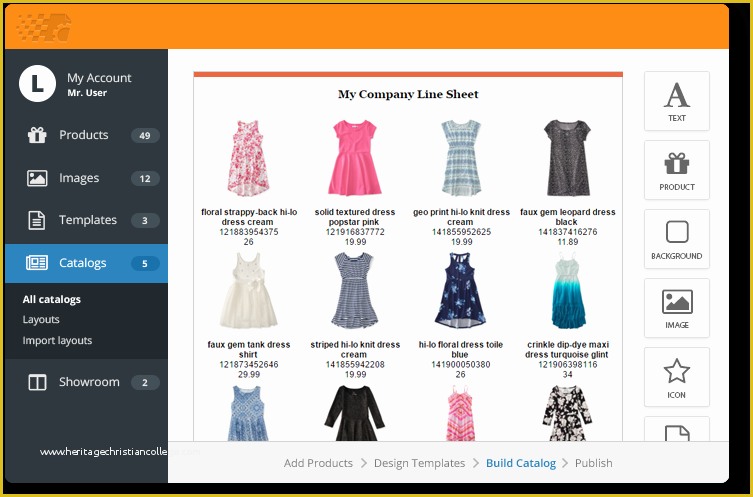The width and height of the screenshot is (753, 497).
Task: Open the Images menu item
Action: coord(86,178)
